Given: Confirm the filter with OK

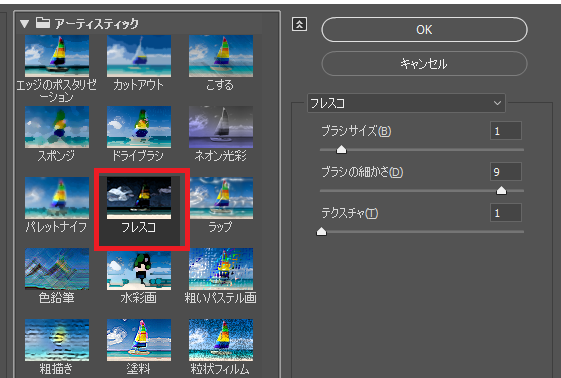Looking at the screenshot, I should pos(424,30).
